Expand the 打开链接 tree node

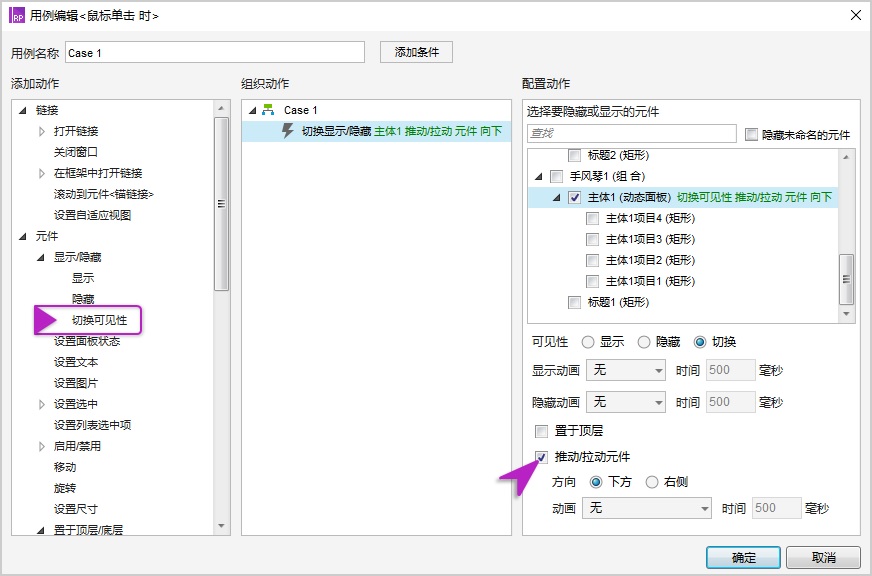tap(42, 131)
